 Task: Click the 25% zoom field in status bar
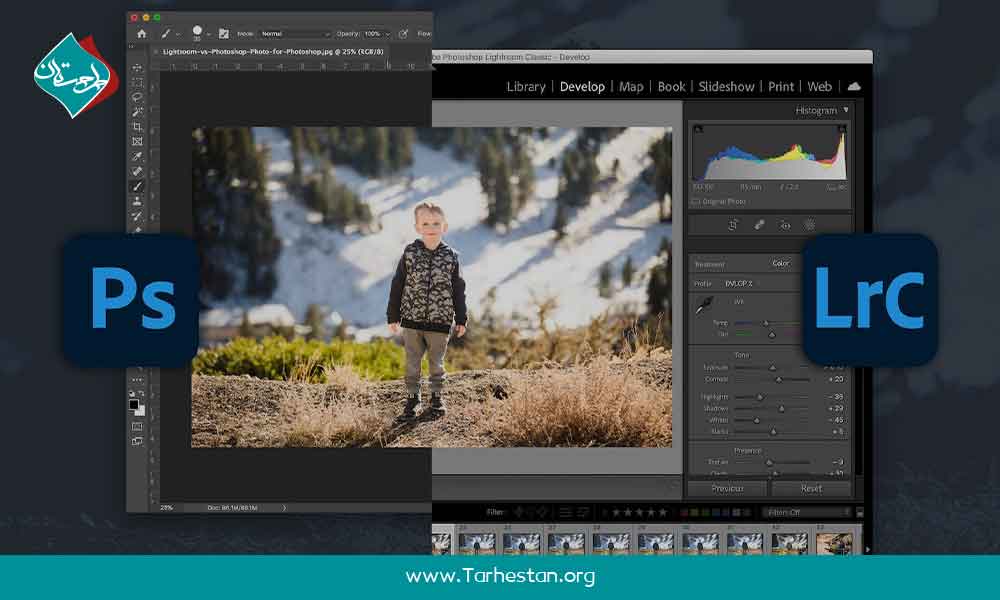pos(166,508)
